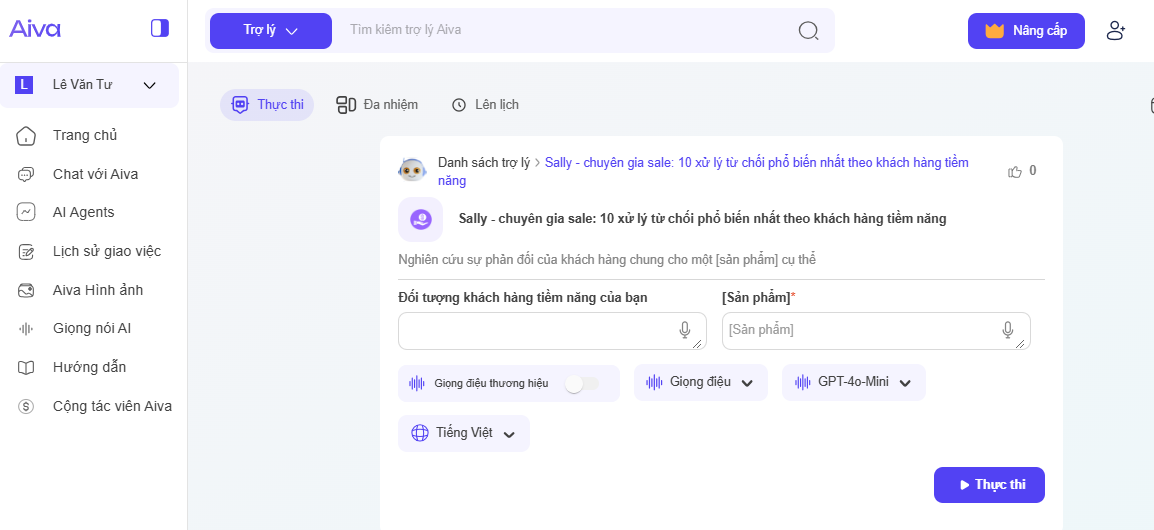
Task: Toggle Giọng điệu thương hiệu switch
Action: pyautogui.click(x=581, y=384)
